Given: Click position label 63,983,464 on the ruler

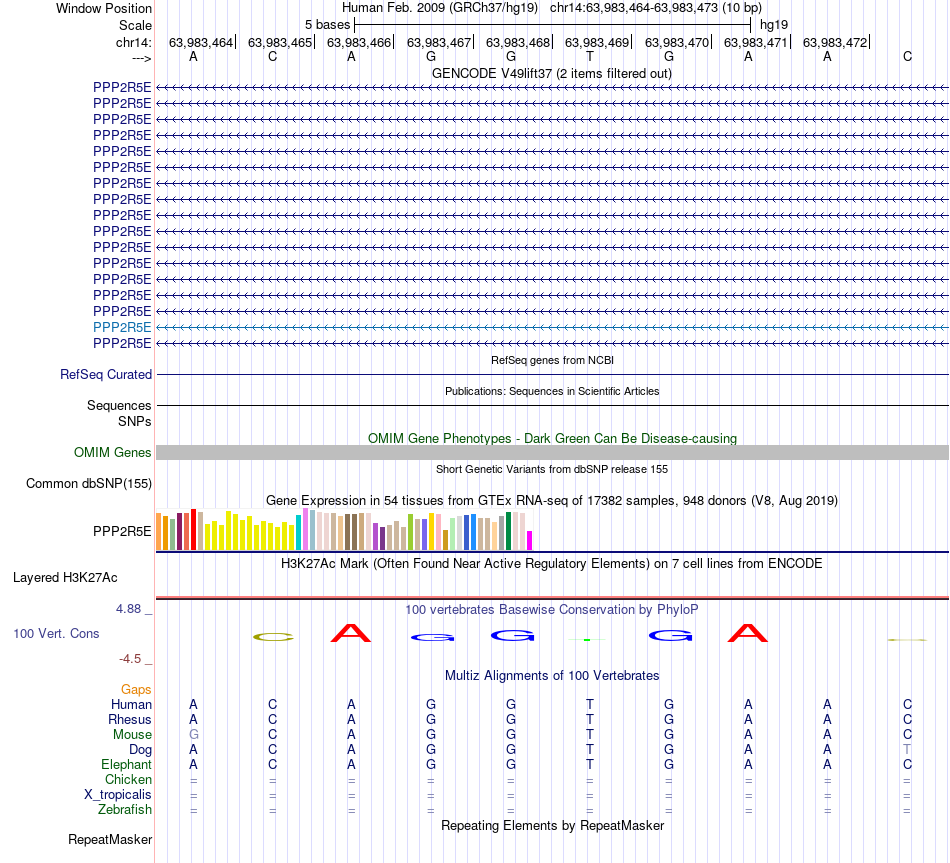Looking at the screenshot, I should click(x=201, y=42).
